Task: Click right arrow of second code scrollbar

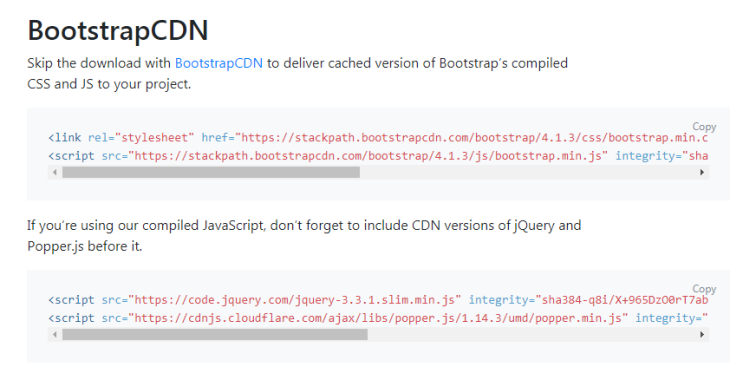Action: [x=702, y=334]
